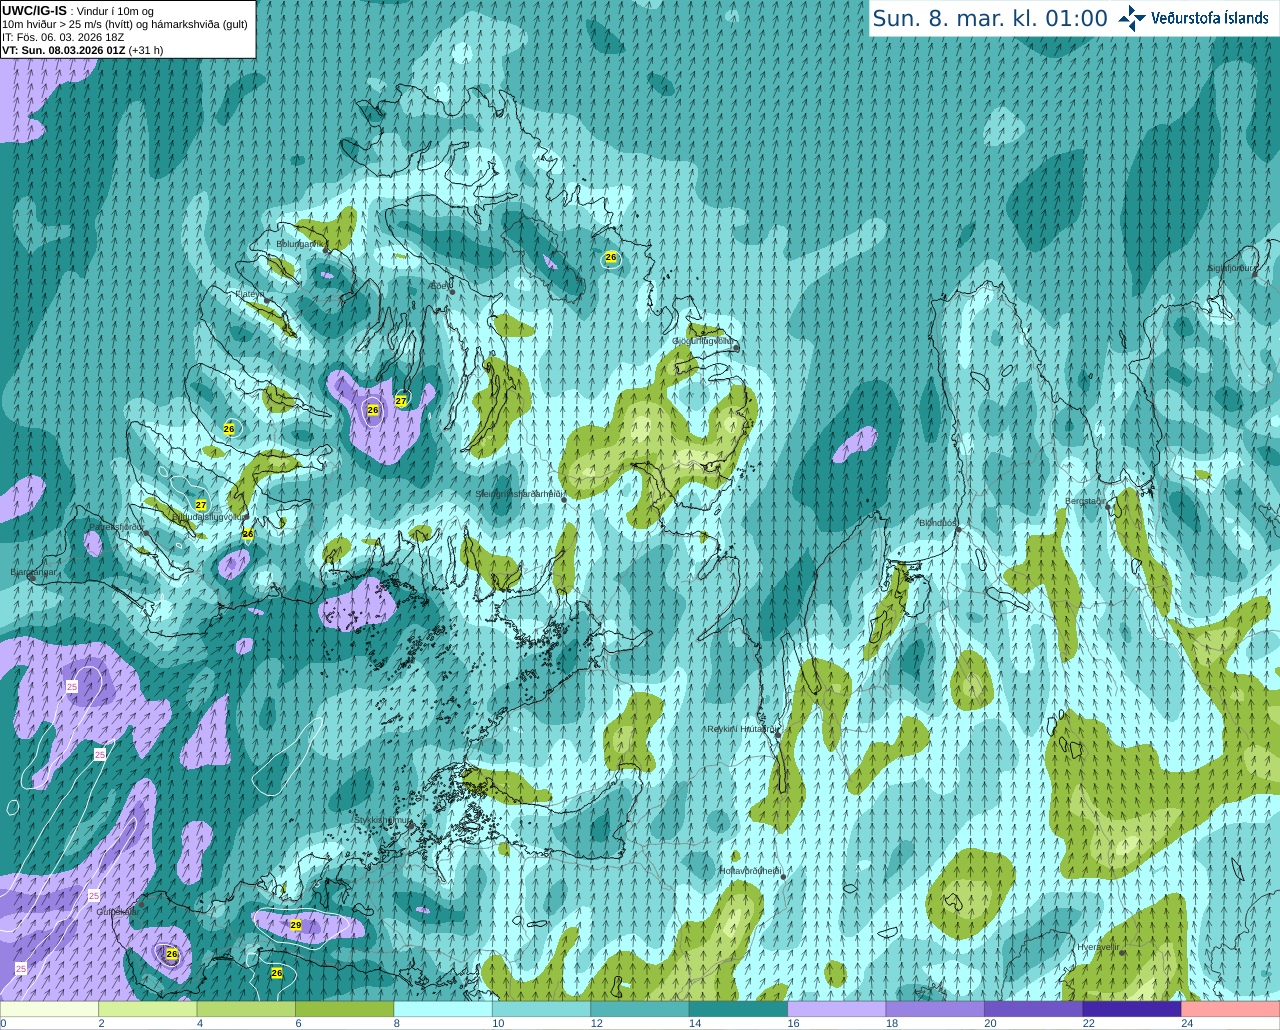This screenshot has width=1280, height=1030.
Task: Click the 26 gust marker by Gufuskálar
Action: (x=172, y=954)
